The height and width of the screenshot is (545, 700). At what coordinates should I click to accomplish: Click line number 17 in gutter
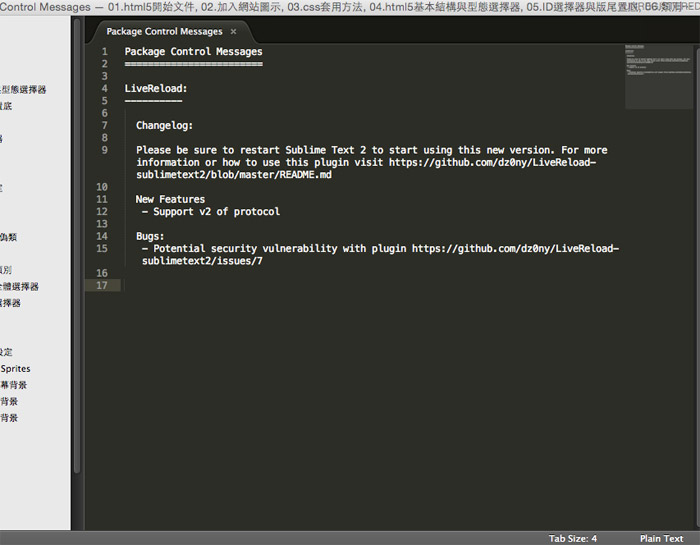(x=102, y=285)
